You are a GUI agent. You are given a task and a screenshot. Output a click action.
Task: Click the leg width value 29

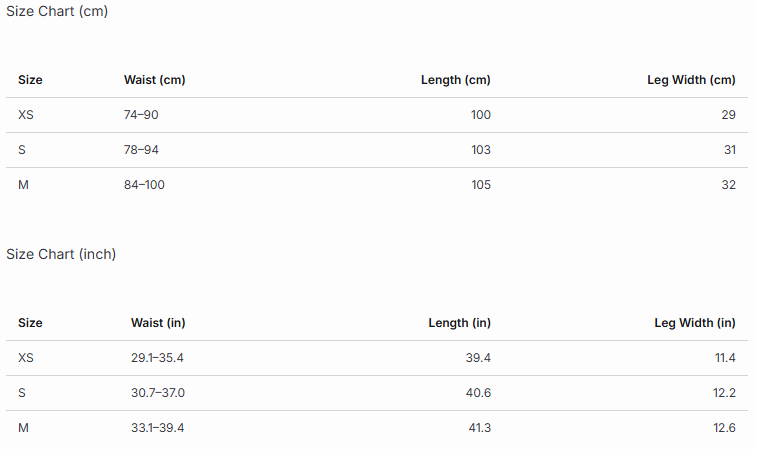(729, 115)
